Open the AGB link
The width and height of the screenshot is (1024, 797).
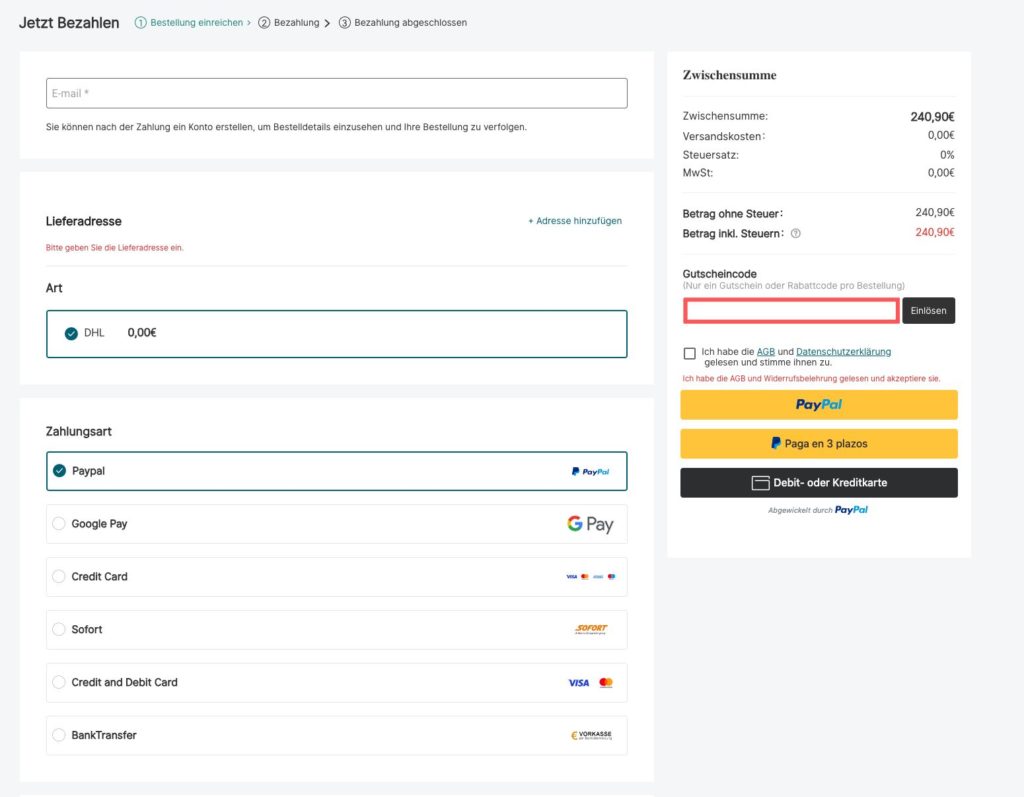click(x=765, y=351)
